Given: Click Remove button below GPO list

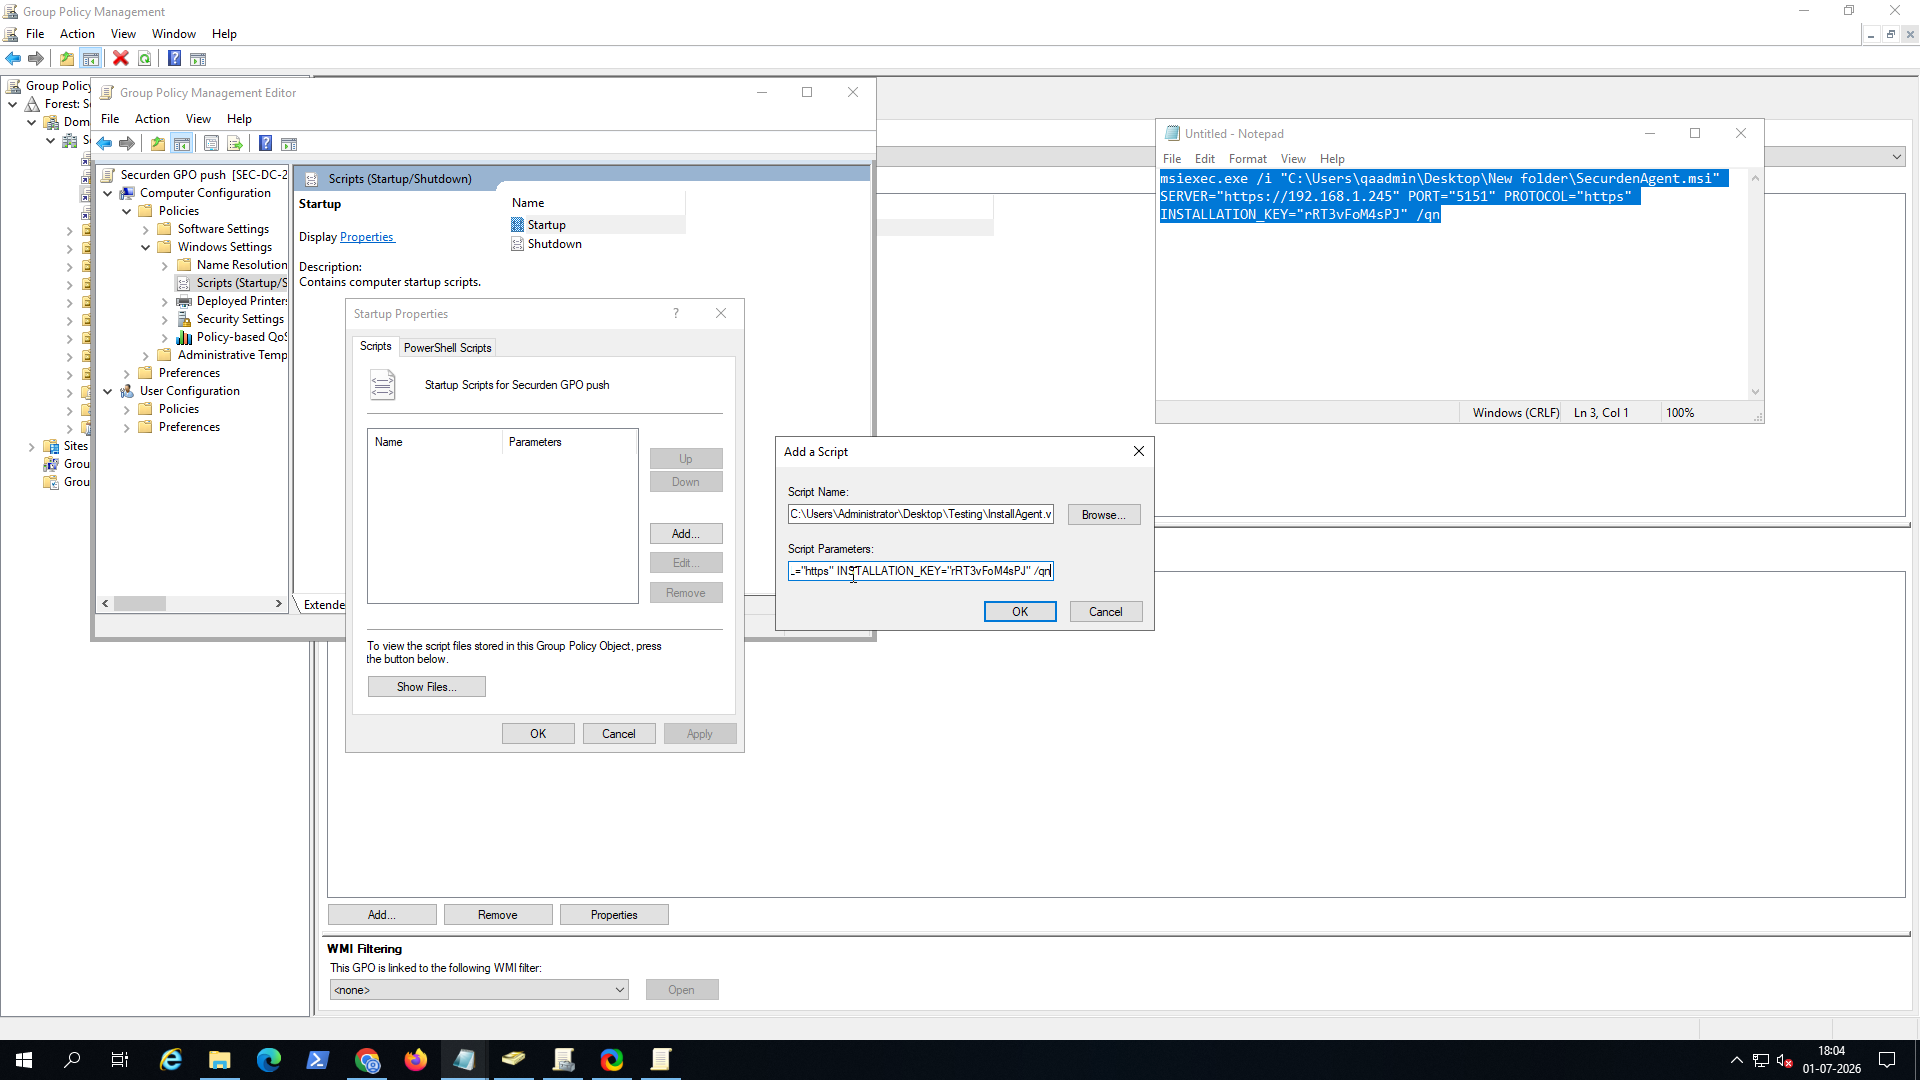Looking at the screenshot, I should [498, 915].
